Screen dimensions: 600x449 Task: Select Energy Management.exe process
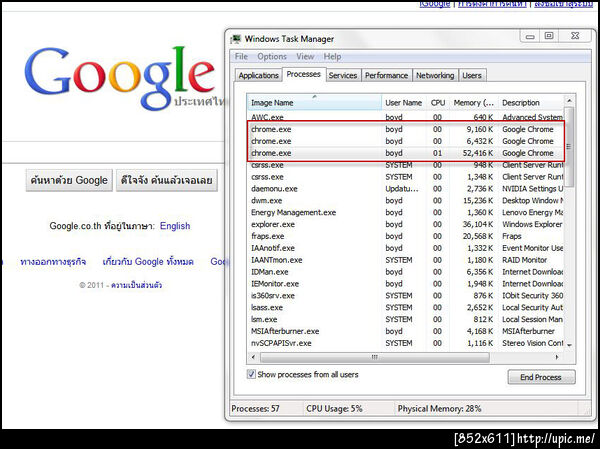(405, 212)
